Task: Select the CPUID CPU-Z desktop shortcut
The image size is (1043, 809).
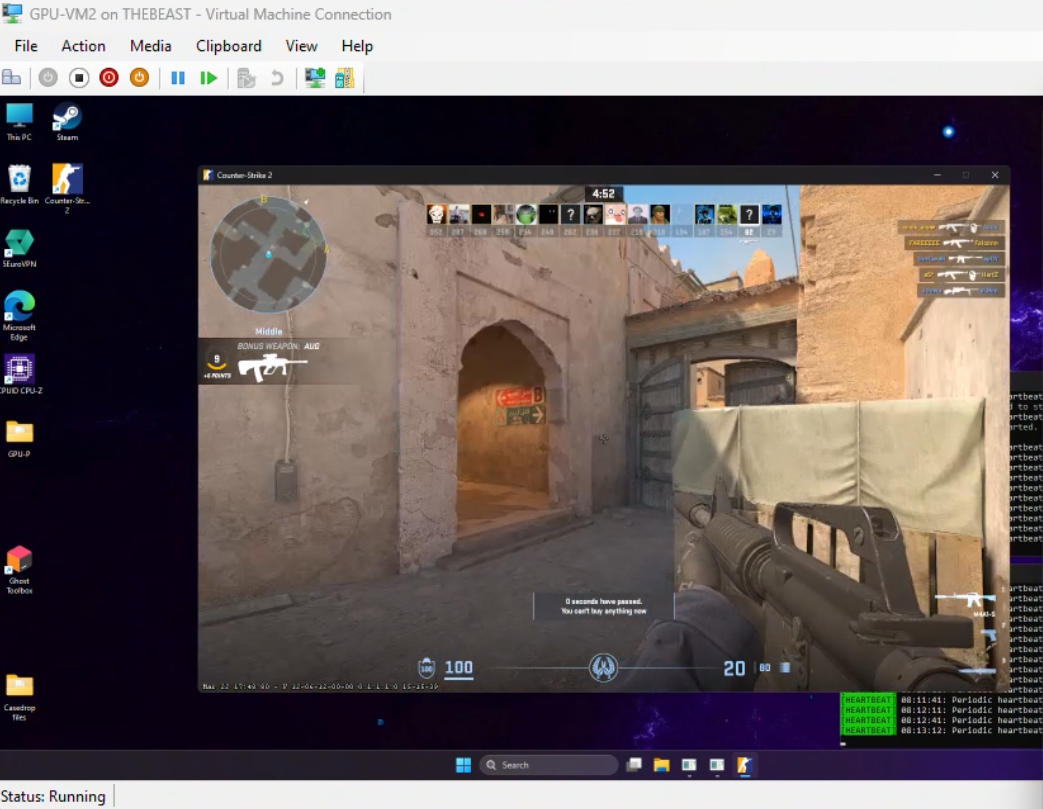Action: point(19,375)
